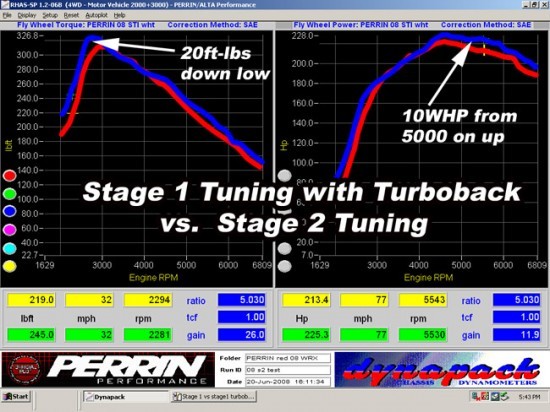Click the cyan run indicator circle
The width and height of the screenshot is (550, 412).
point(9,248)
